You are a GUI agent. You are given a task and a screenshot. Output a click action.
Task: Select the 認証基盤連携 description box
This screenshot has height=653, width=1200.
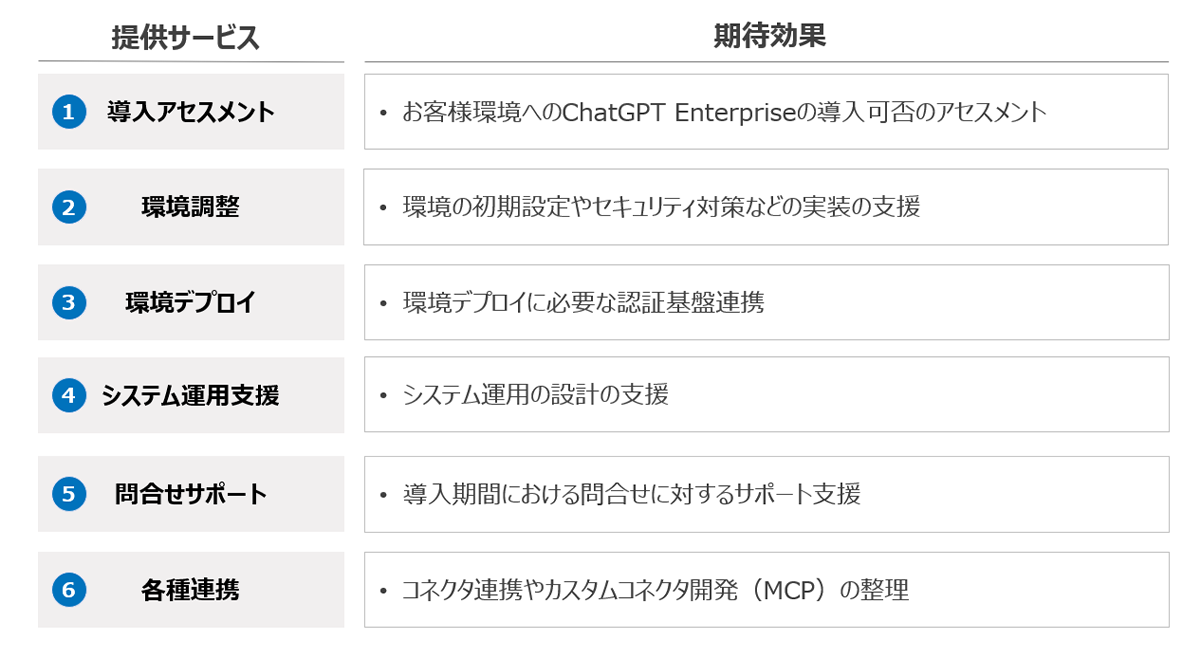click(766, 302)
